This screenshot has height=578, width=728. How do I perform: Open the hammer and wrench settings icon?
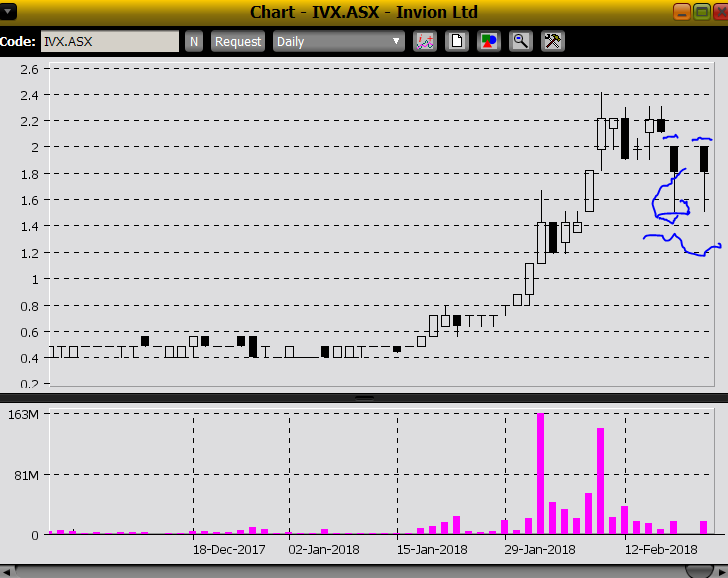(x=553, y=41)
